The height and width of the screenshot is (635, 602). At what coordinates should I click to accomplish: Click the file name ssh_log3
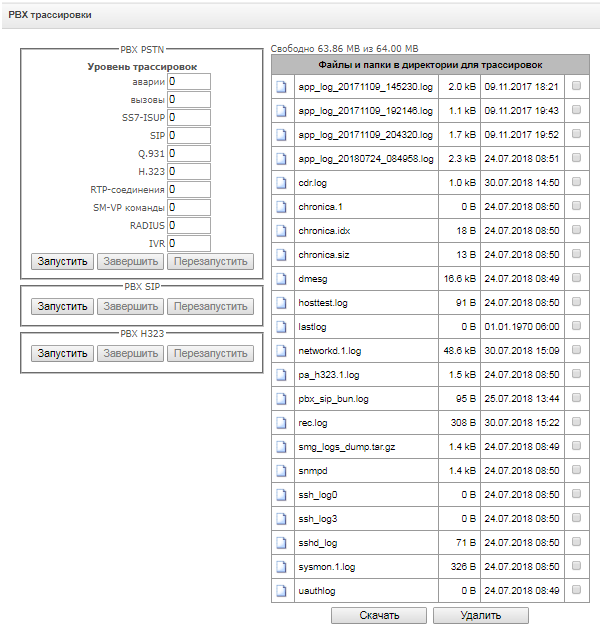pyautogui.click(x=318, y=519)
